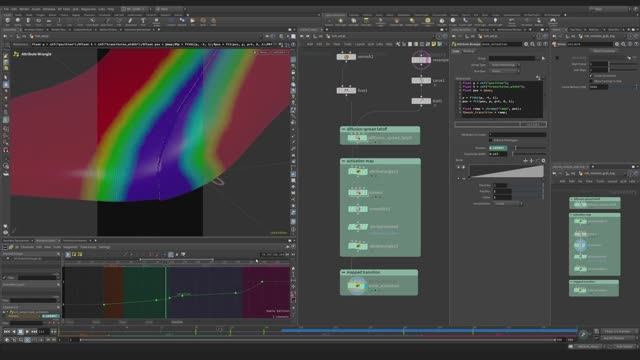
Task: Jump to first frame in playbar
Action: (x=7, y=332)
